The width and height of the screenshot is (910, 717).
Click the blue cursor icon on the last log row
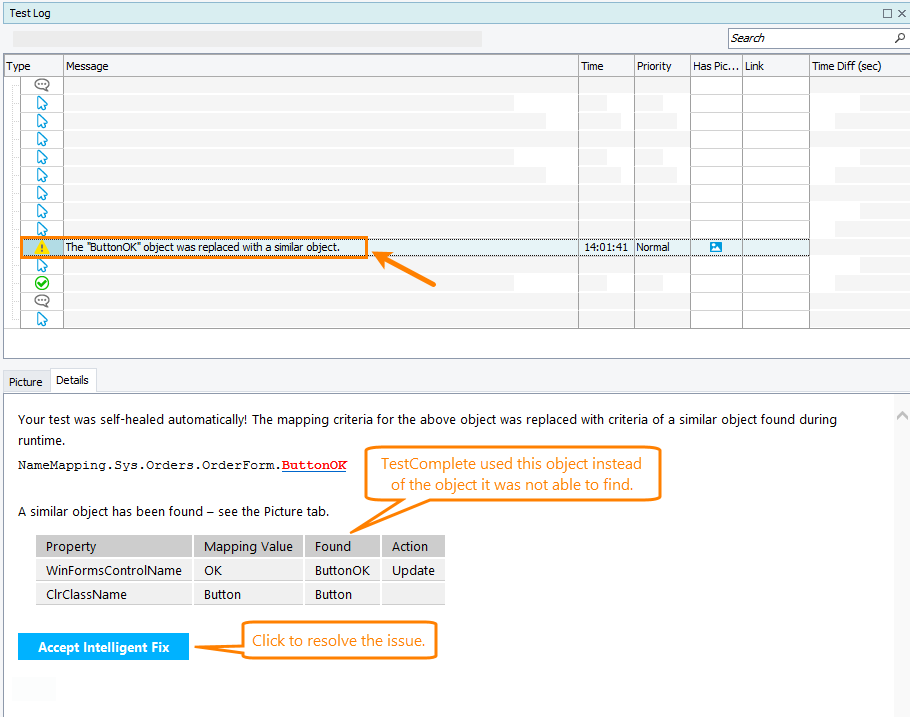(41, 319)
